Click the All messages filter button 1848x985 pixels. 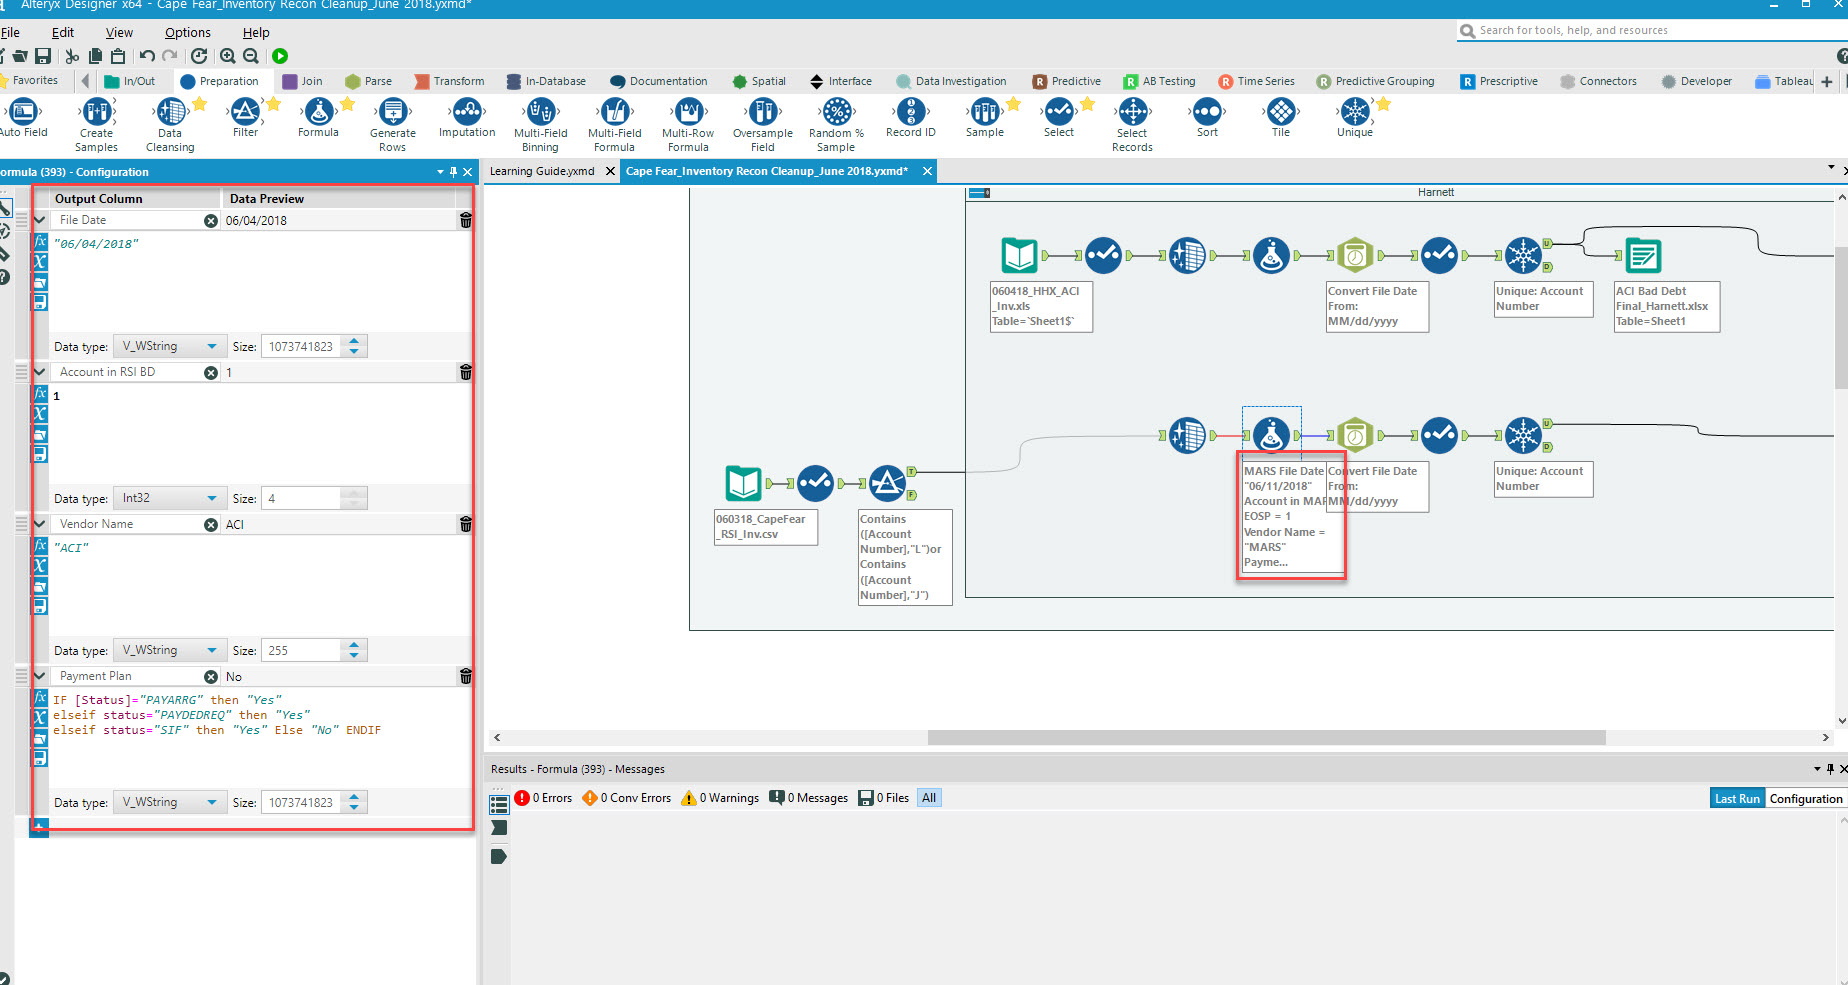click(928, 797)
